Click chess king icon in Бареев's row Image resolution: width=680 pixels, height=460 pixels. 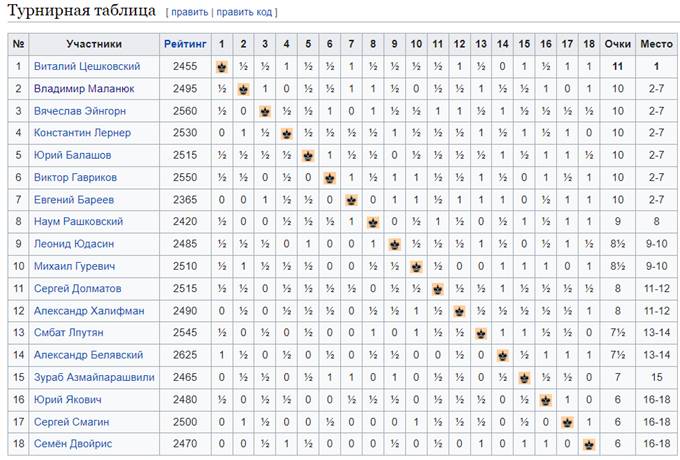[x=351, y=200]
